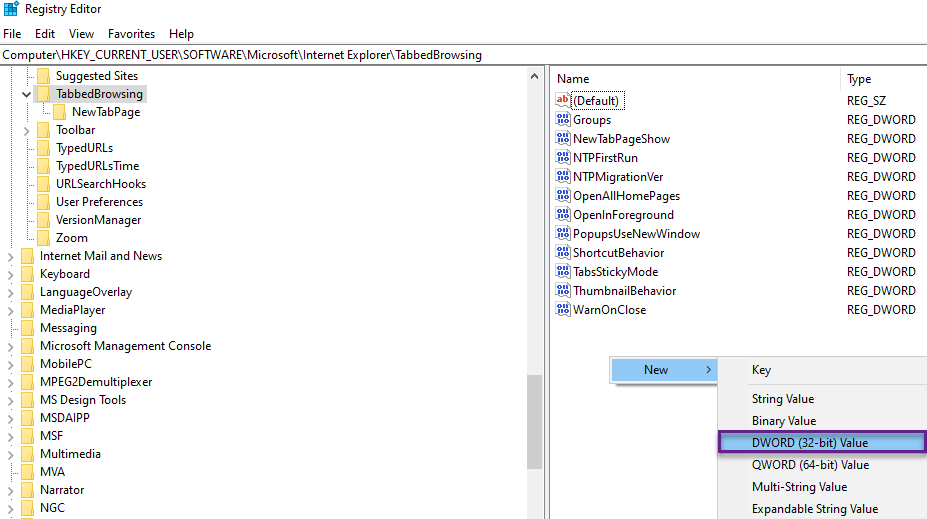Image resolution: width=927 pixels, height=519 pixels.
Task: Select String Value in the New submenu
Action: (x=783, y=399)
